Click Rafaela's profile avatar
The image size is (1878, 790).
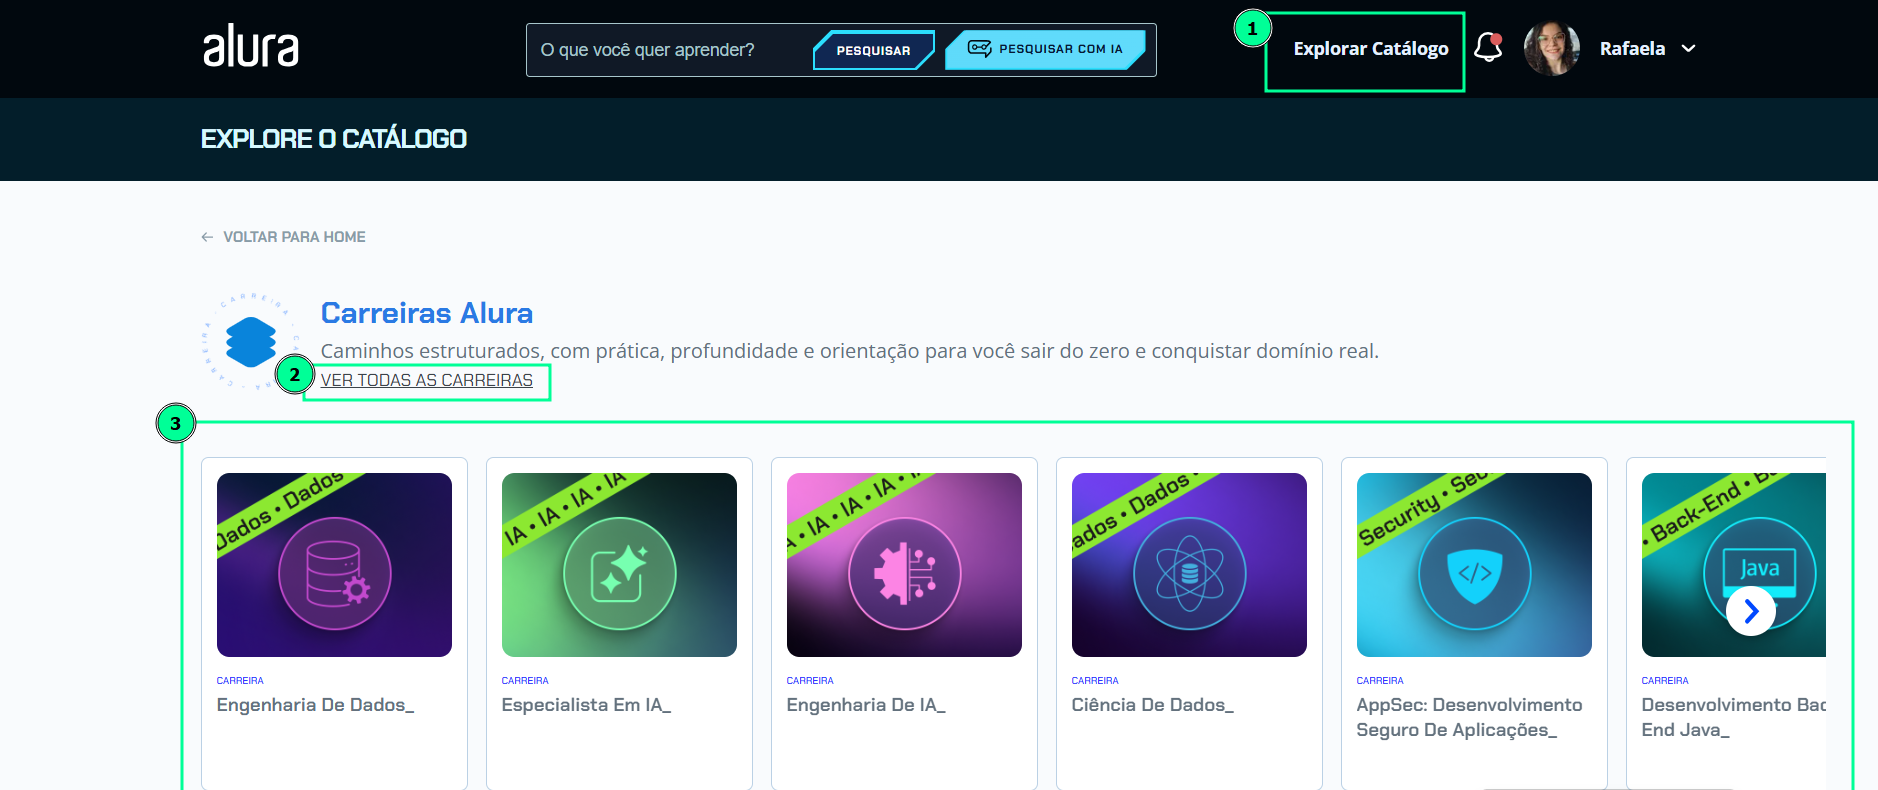pos(1551,48)
